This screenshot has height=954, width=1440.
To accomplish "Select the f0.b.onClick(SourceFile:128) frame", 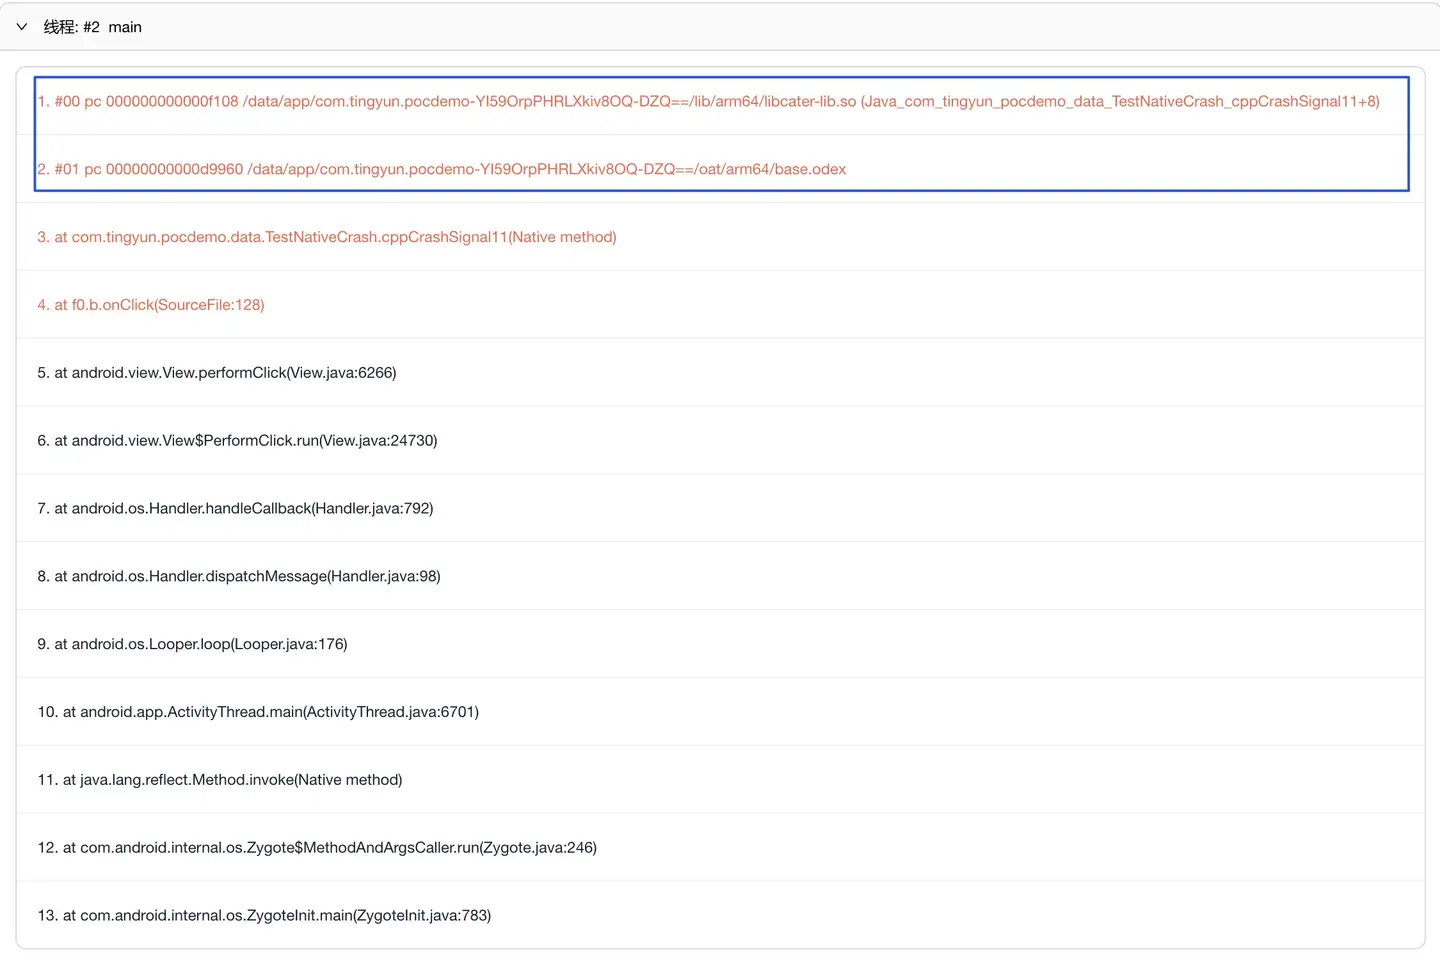I will click(x=151, y=305).
